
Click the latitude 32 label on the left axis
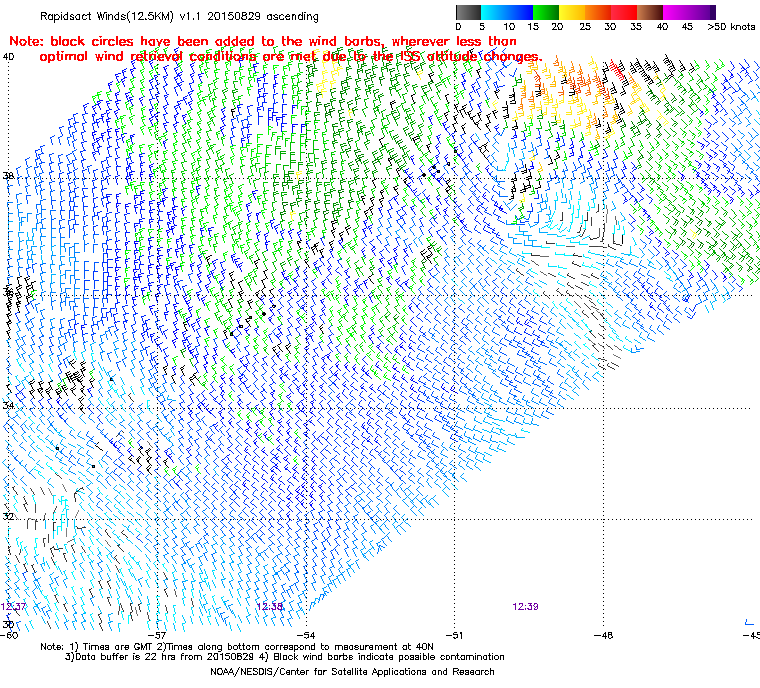tap(8, 516)
